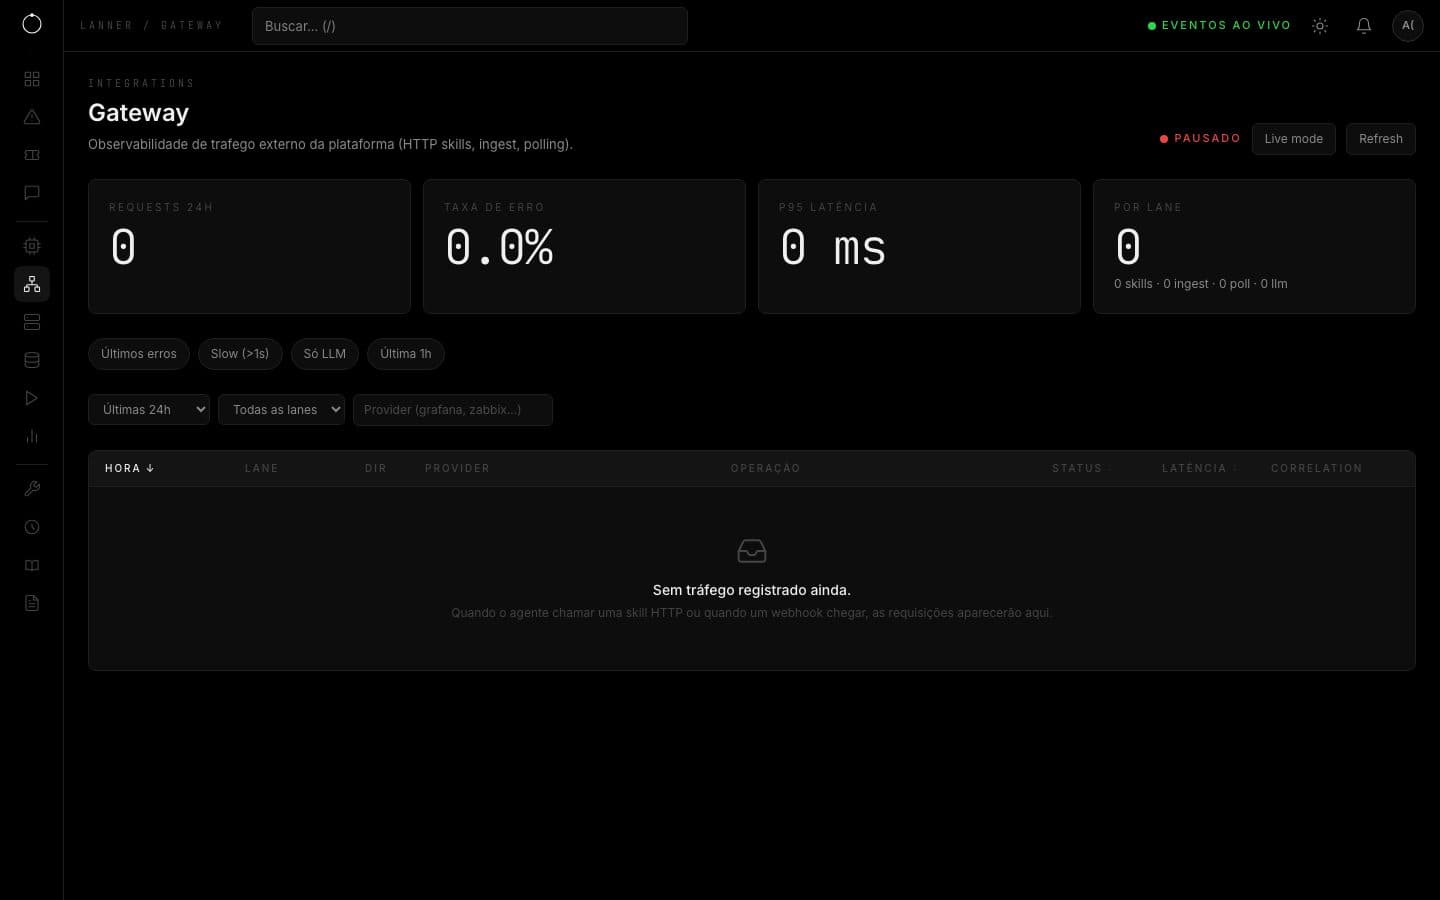Open the bar chart icon in sidebar
1440x900 pixels.
point(32,436)
